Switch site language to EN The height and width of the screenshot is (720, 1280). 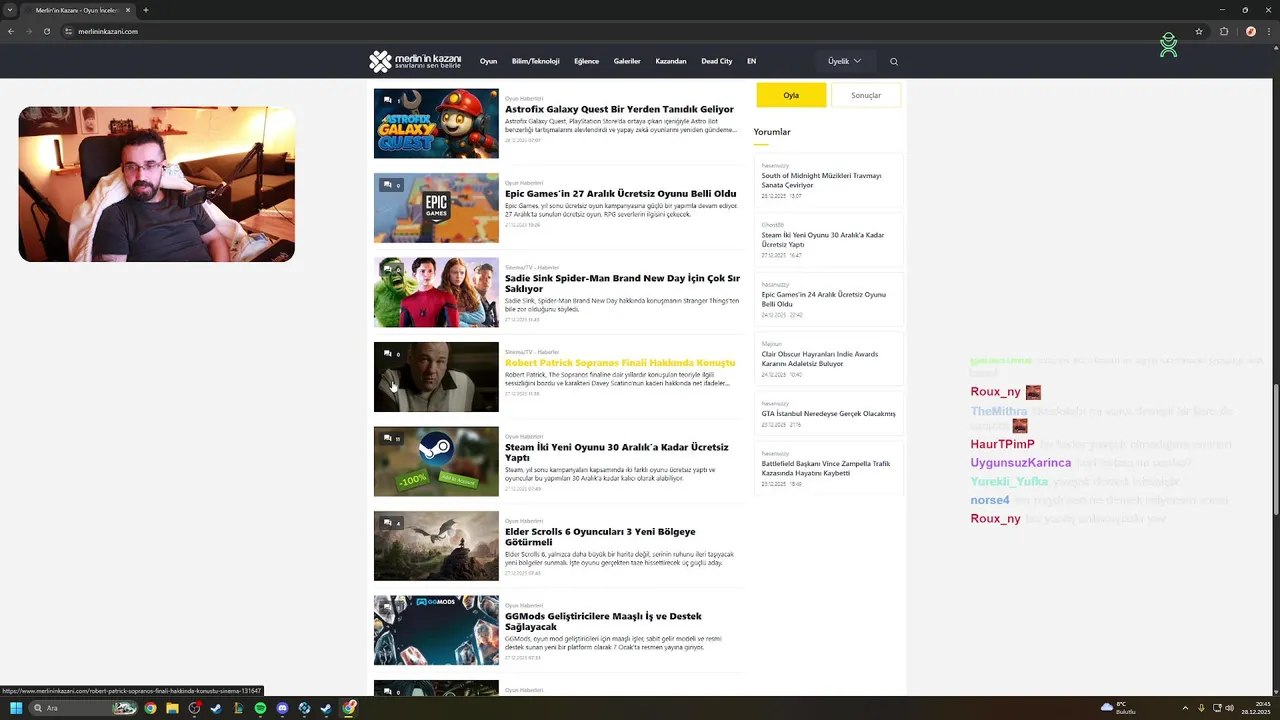[751, 61]
